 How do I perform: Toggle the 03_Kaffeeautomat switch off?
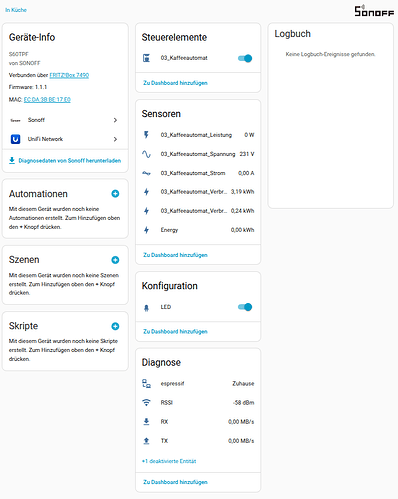click(245, 58)
